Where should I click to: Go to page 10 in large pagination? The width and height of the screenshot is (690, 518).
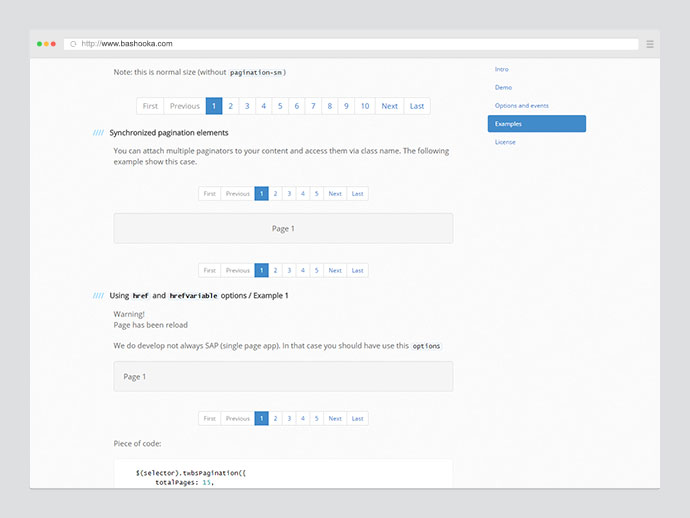(365, 106)
